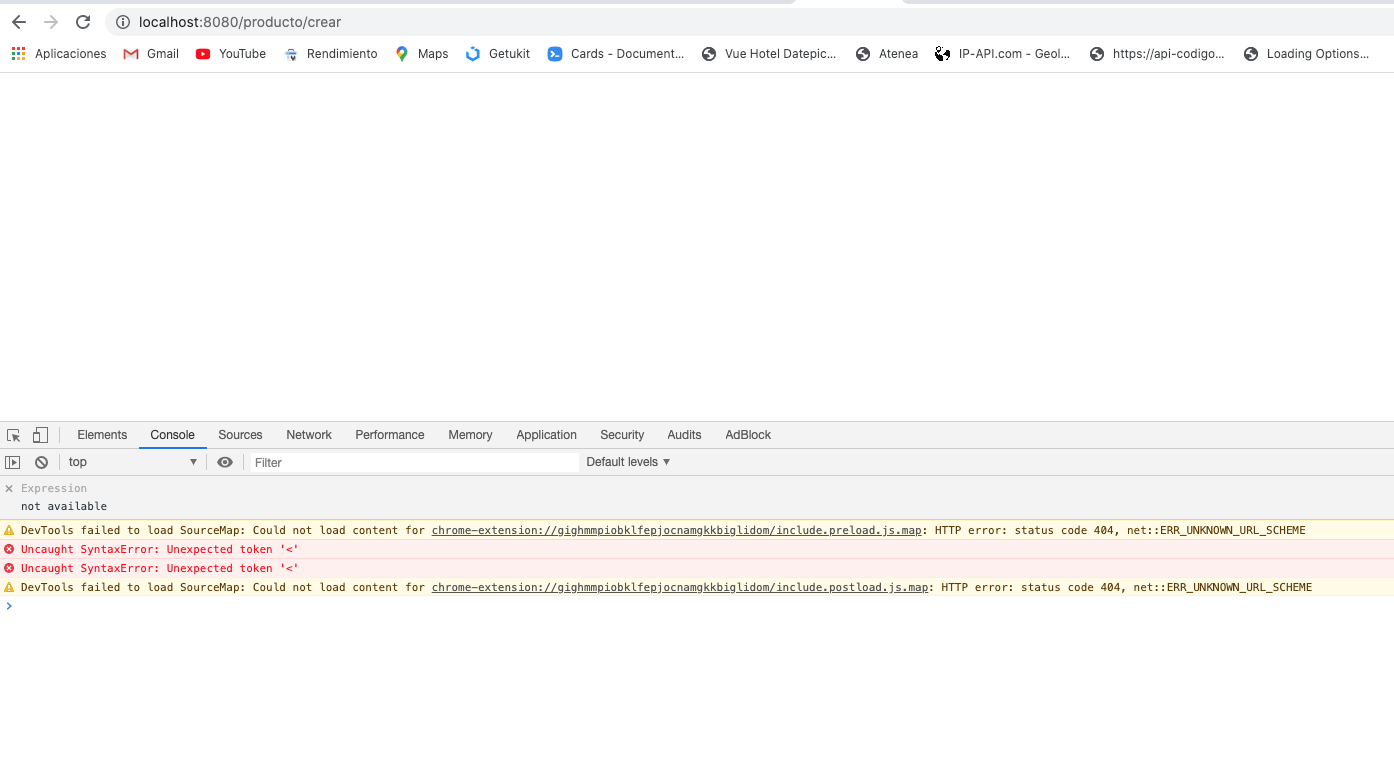Open the Getukit bookmark
The image size is (1394, 771).
pyautogui.click(x=498, y=54)
